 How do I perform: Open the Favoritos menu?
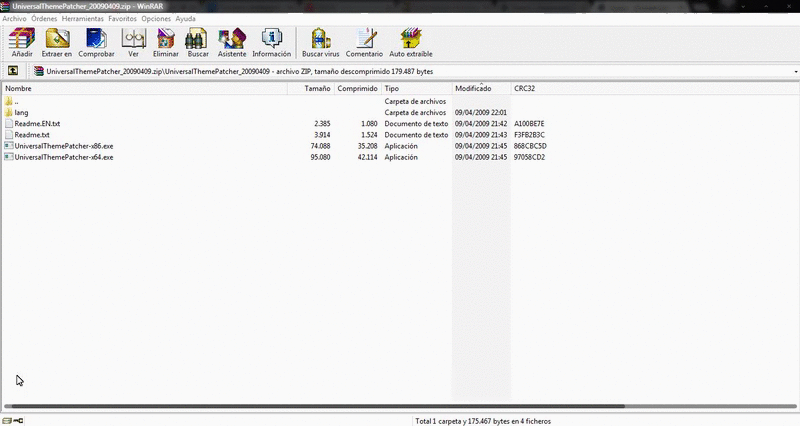pos(122,18)
